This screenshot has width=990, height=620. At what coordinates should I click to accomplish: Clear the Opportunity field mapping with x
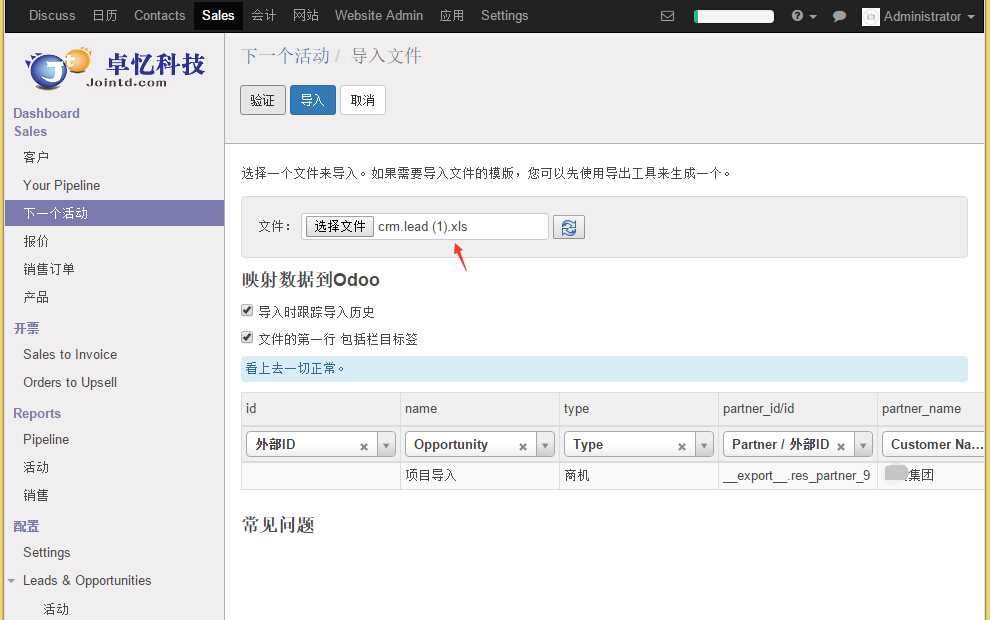coord(523,446)
